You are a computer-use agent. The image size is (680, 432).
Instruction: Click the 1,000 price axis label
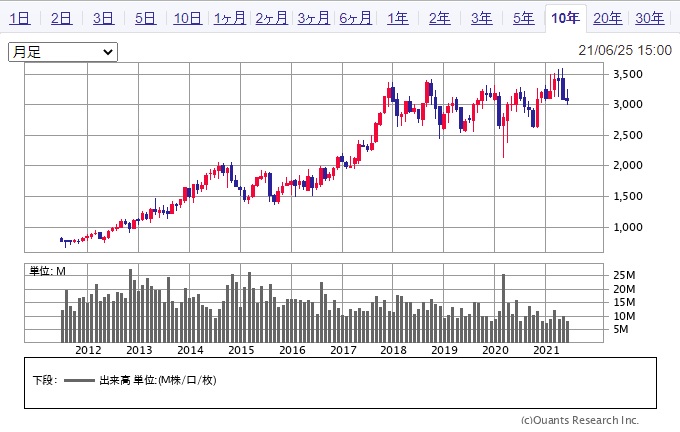pyautogui.click(x=628, y=227)
